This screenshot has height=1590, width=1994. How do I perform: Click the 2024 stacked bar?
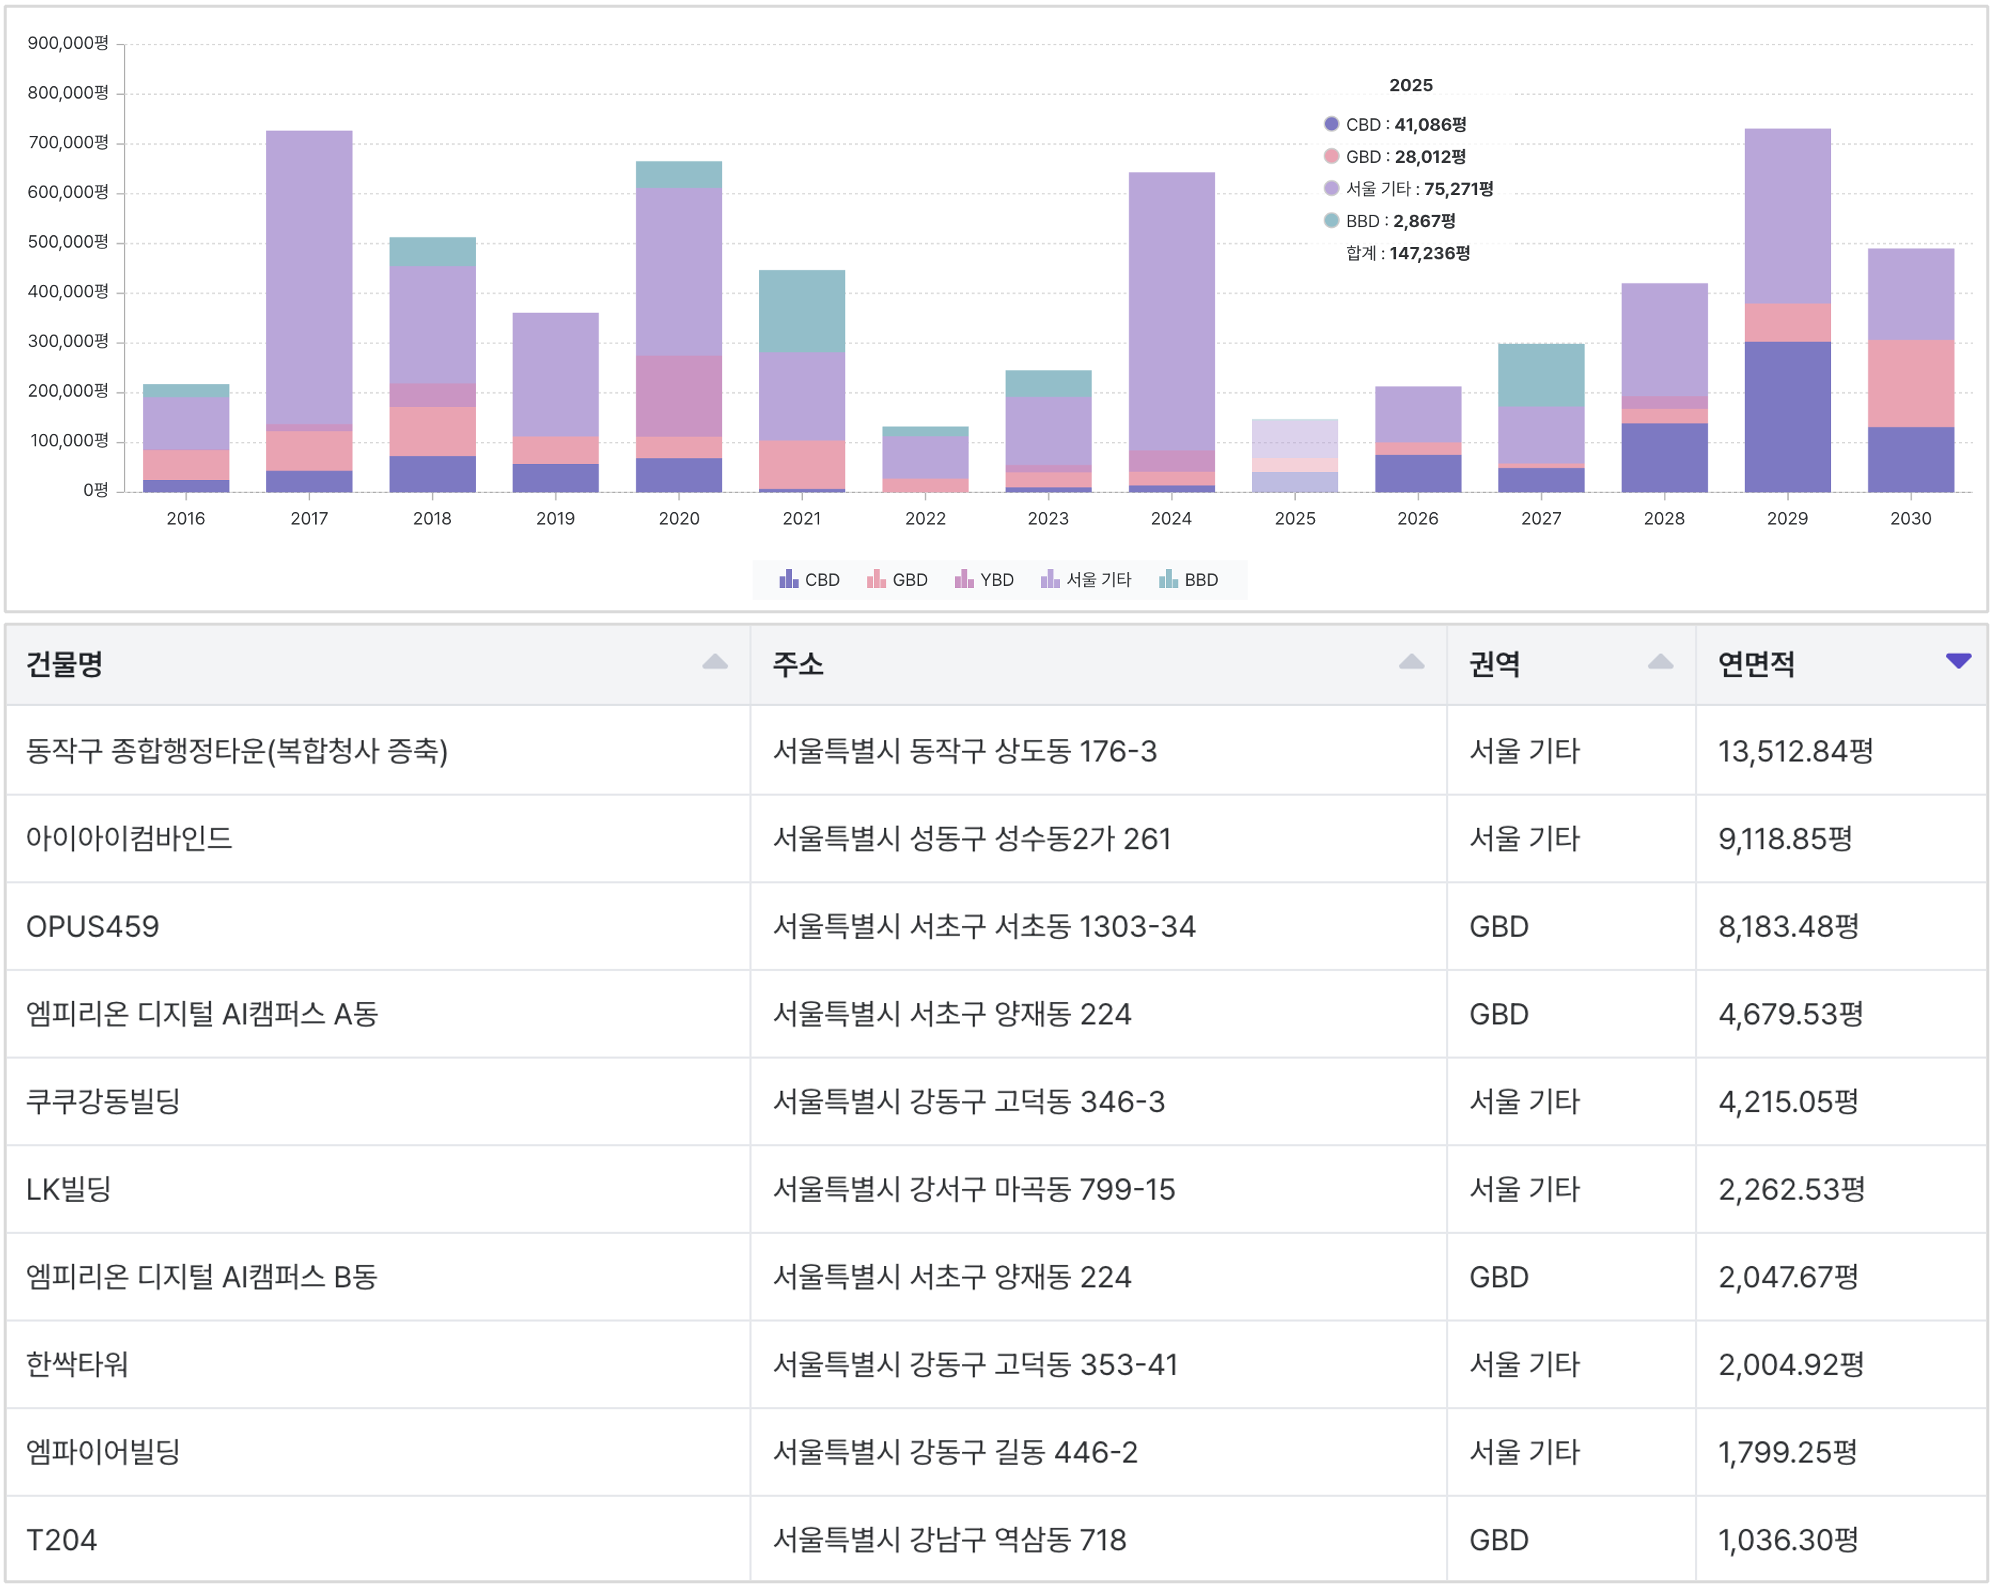tap(1171, 320)
